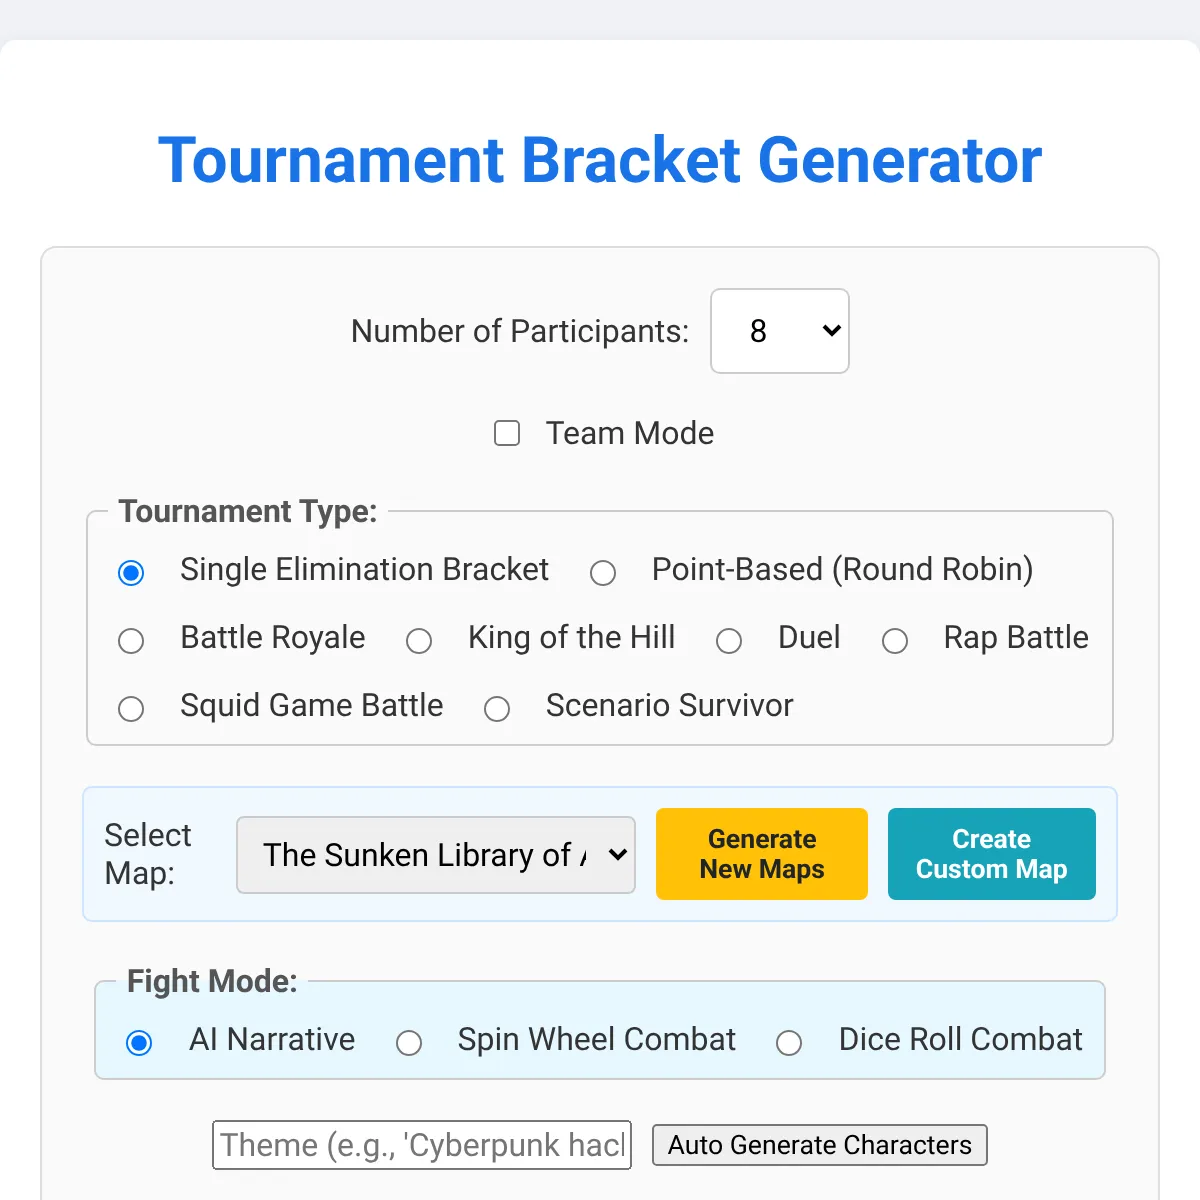The height and width of the screenshot is (1200, 1200).
Task: Select the Duel radio button
Action: point(729,641)
